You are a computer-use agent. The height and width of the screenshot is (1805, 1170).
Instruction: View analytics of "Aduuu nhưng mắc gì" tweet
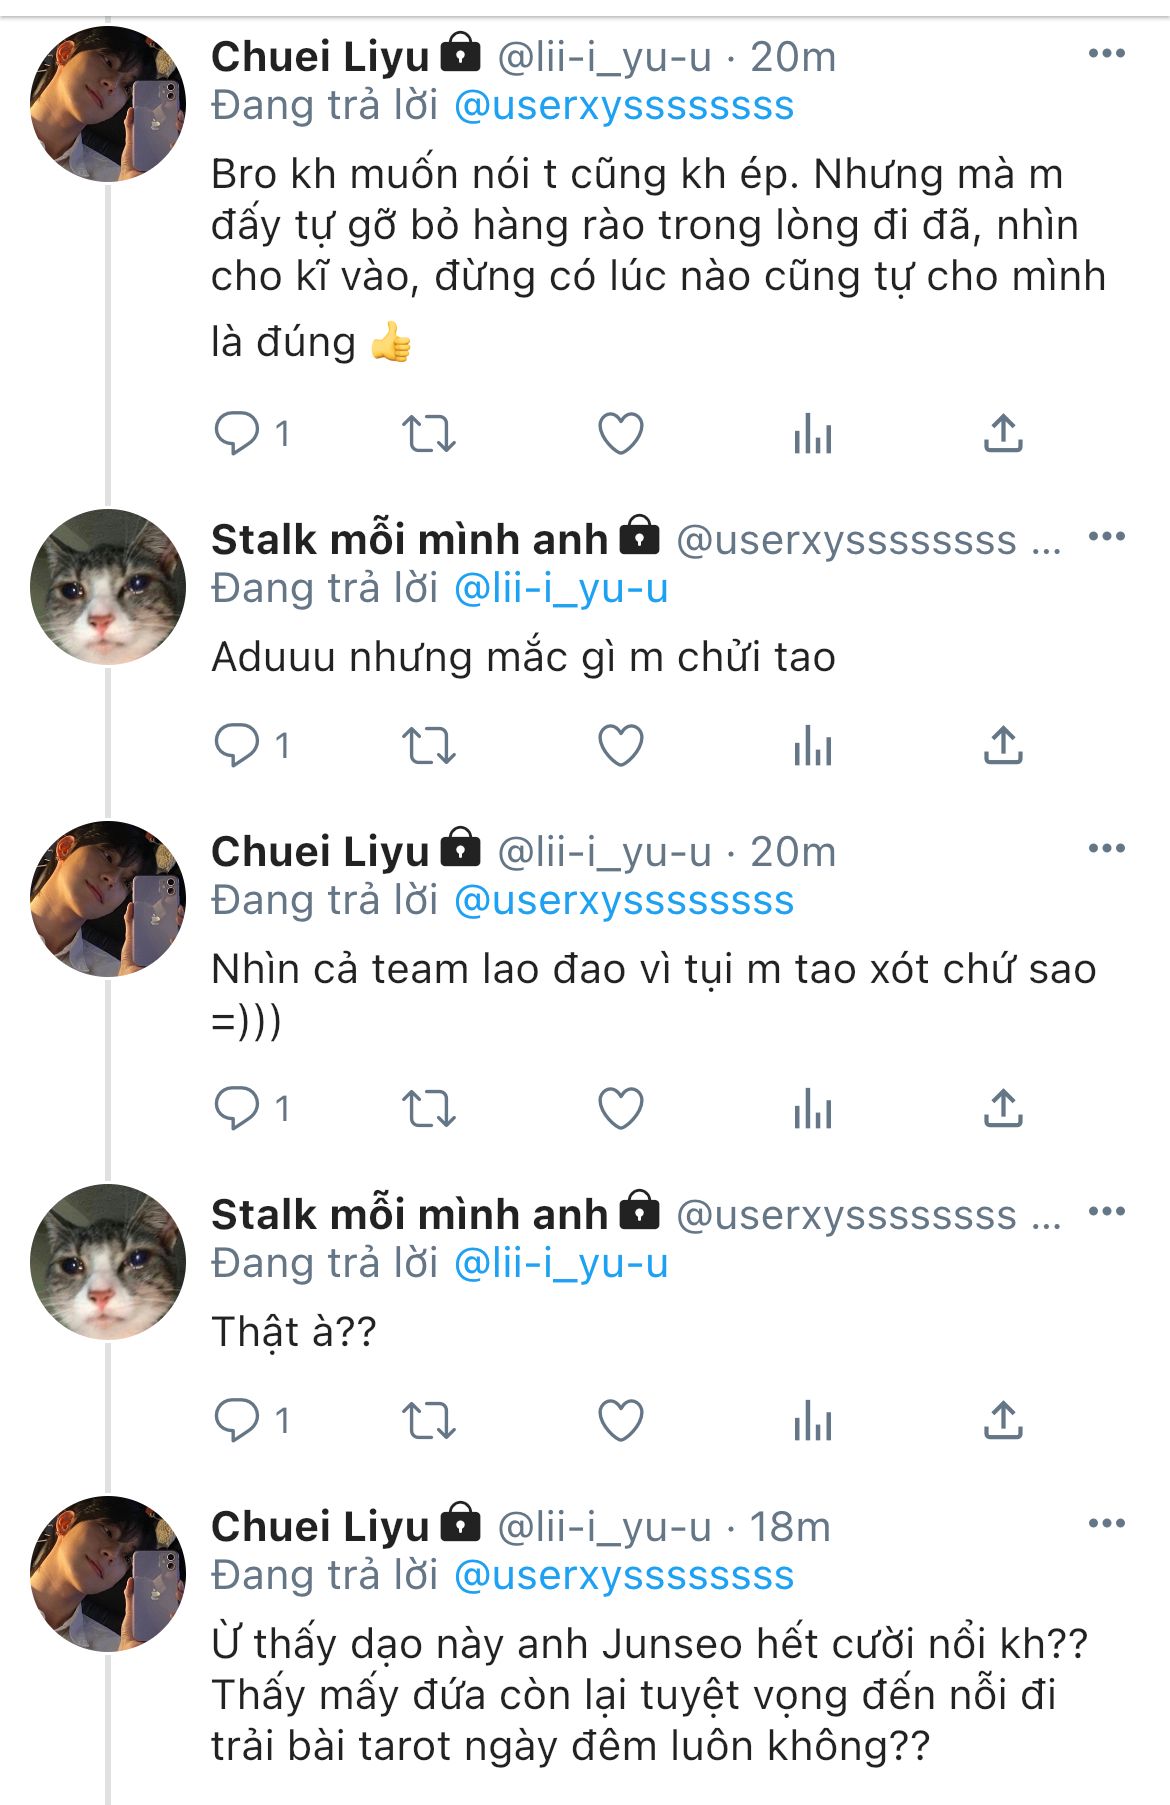812,746
